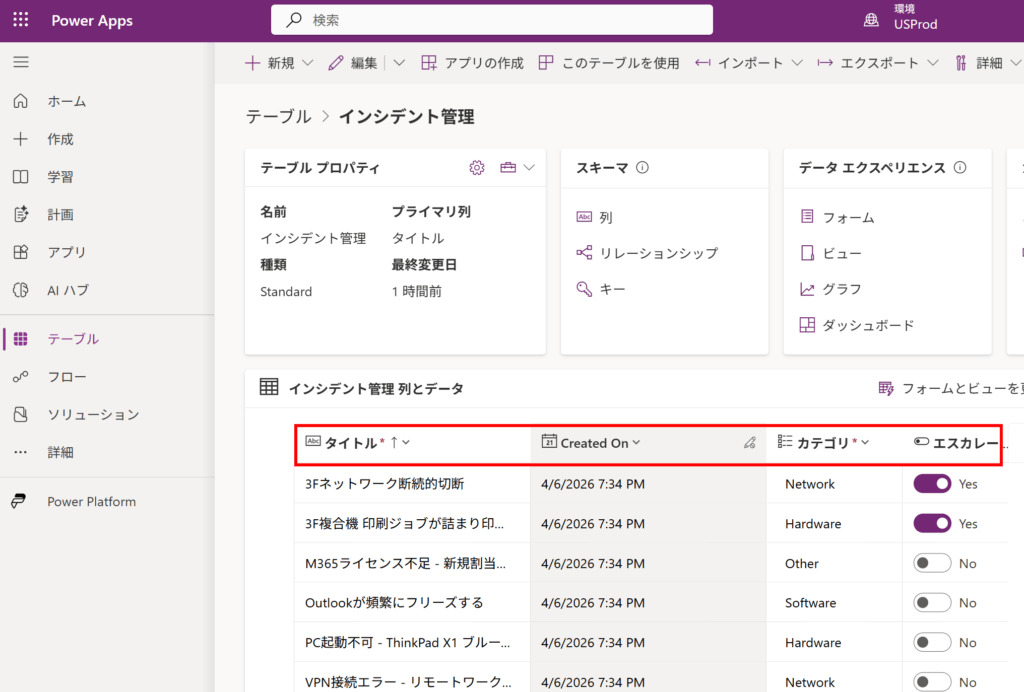Toggle off escalation for 3Fネットワーク断続的切断 row

(932, 484)
